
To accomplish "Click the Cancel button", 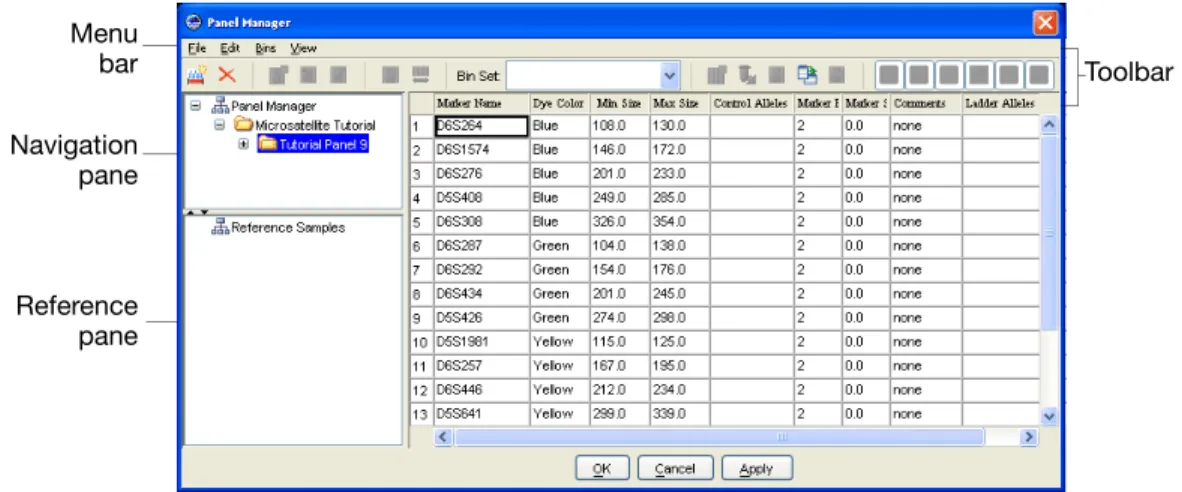I will (x=674, y=468).
